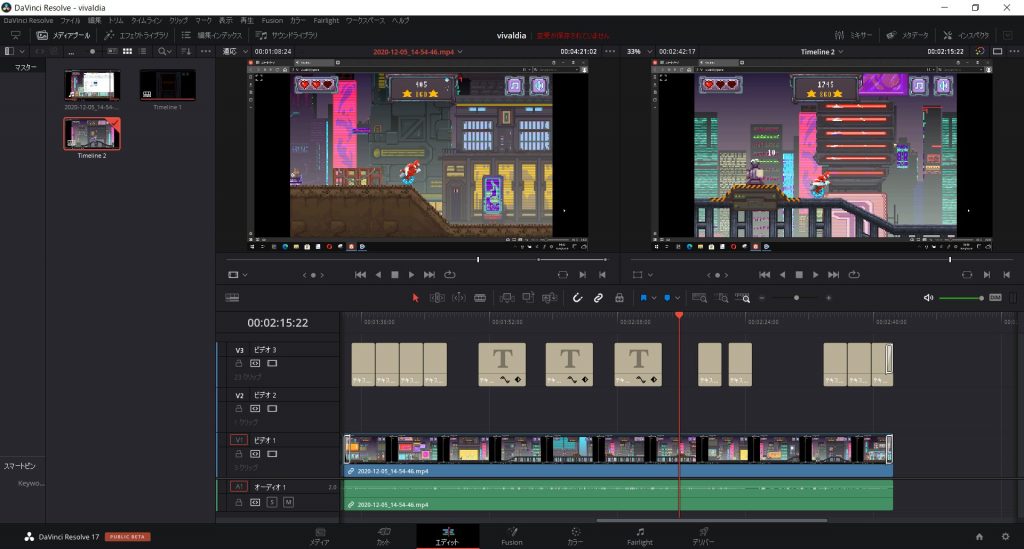Open the Fusion menu
This screenshot has width=1024, height=549.
(272, 20)
